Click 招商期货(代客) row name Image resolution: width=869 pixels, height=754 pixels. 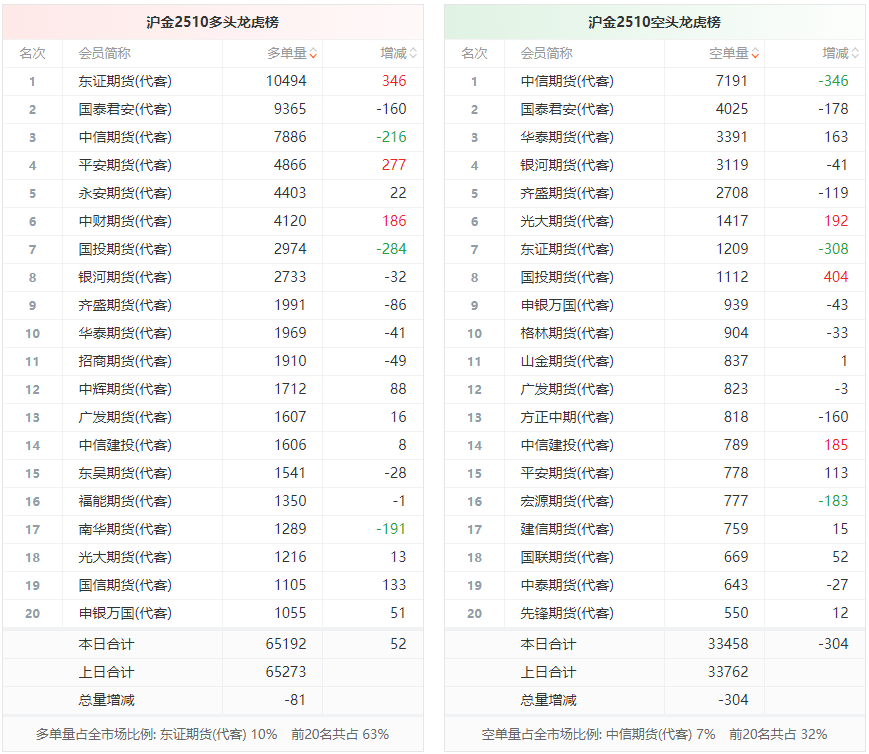[x=125, y=361]
